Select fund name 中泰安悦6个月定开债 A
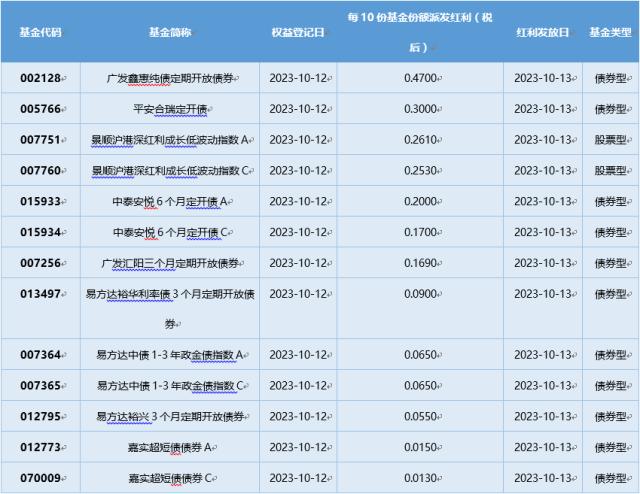640x494 pixels. coord(170,201)
